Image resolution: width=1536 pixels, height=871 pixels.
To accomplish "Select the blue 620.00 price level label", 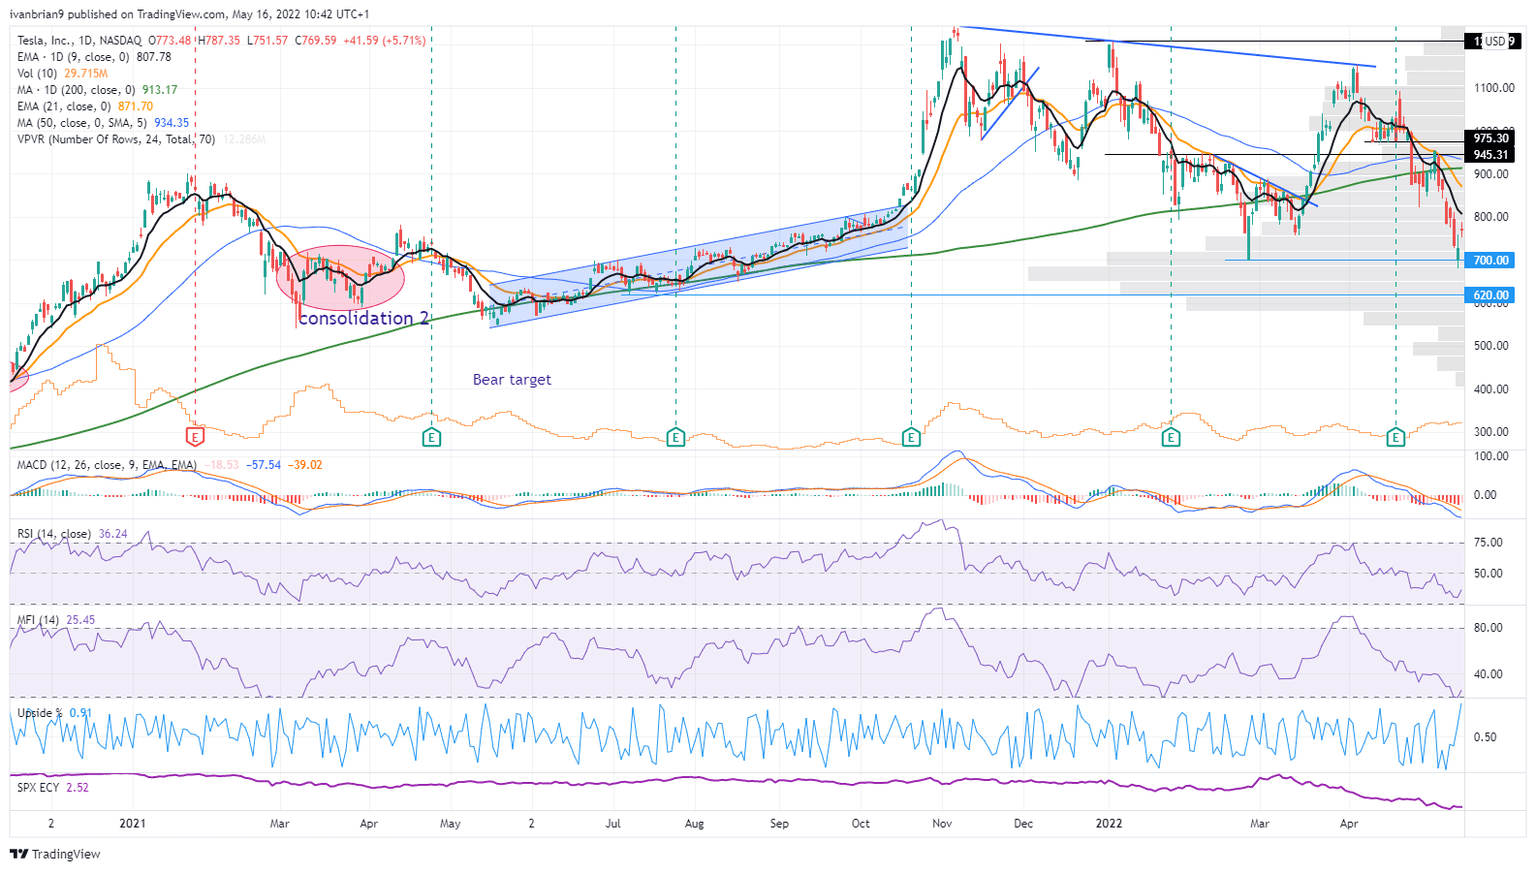I will [1490, 296].
